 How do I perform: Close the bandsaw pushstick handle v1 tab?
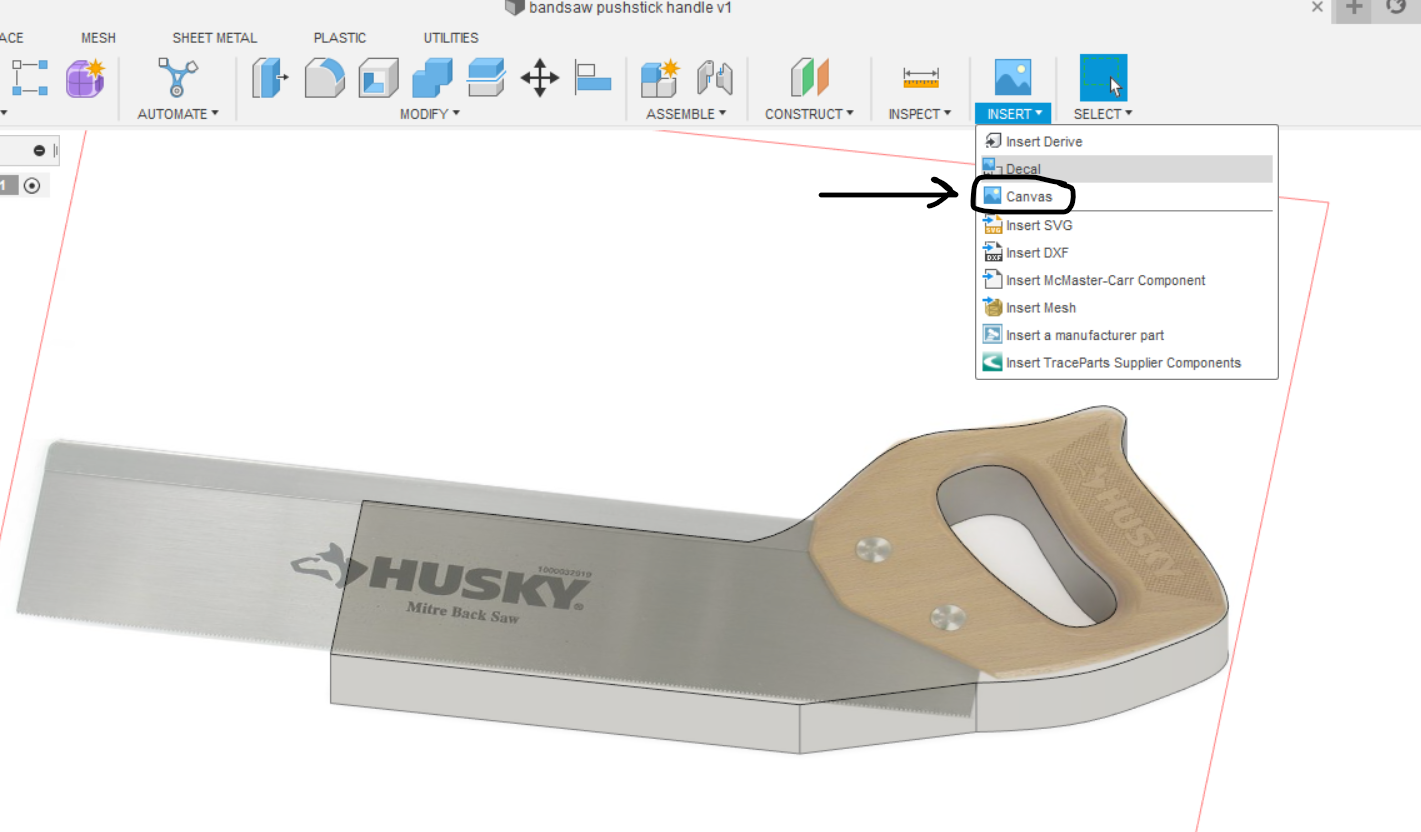[1318, 7]
